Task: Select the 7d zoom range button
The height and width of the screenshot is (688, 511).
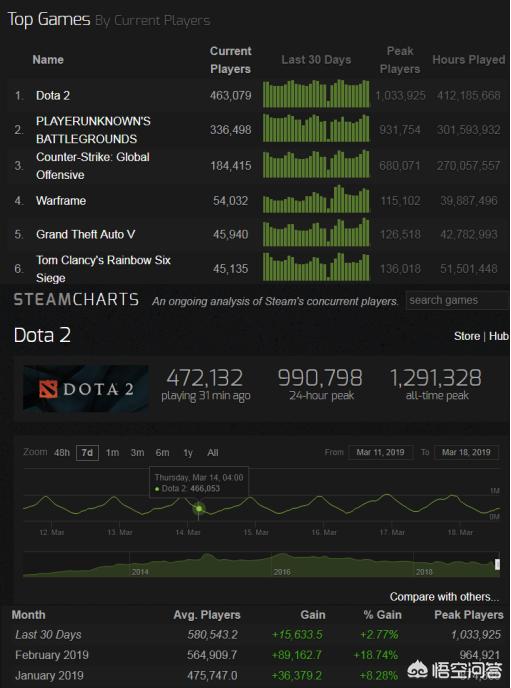Action: (x=87, y=453)
